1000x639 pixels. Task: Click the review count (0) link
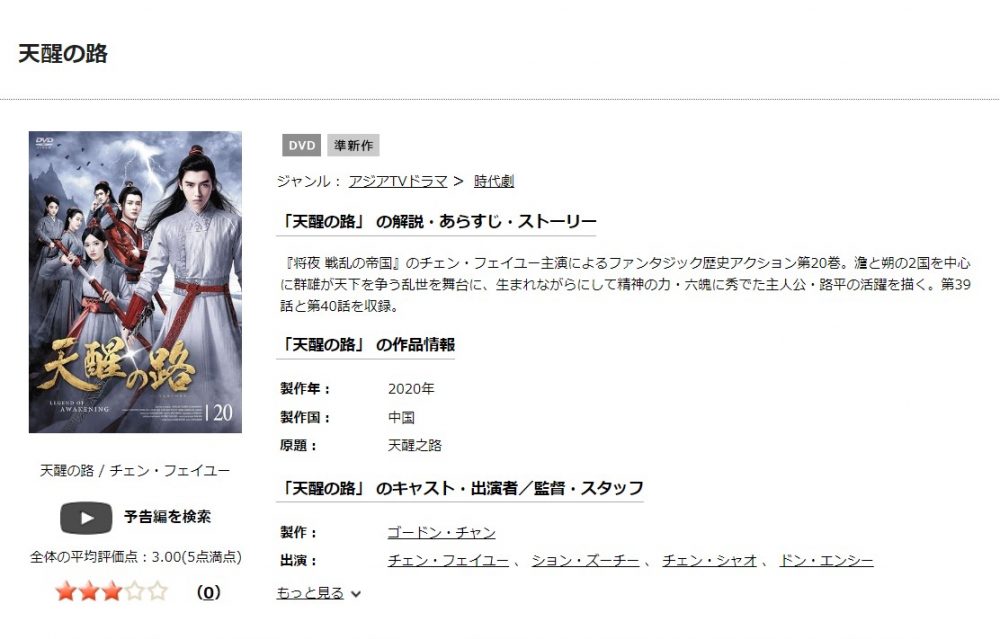(209, 592)
